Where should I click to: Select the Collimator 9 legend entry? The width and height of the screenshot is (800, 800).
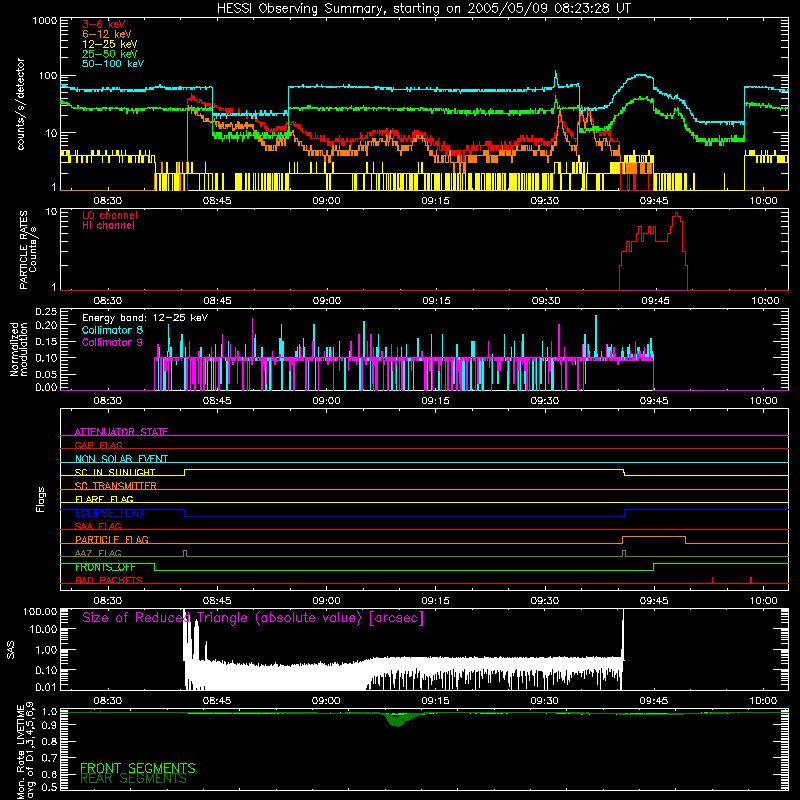pos(112,342)
